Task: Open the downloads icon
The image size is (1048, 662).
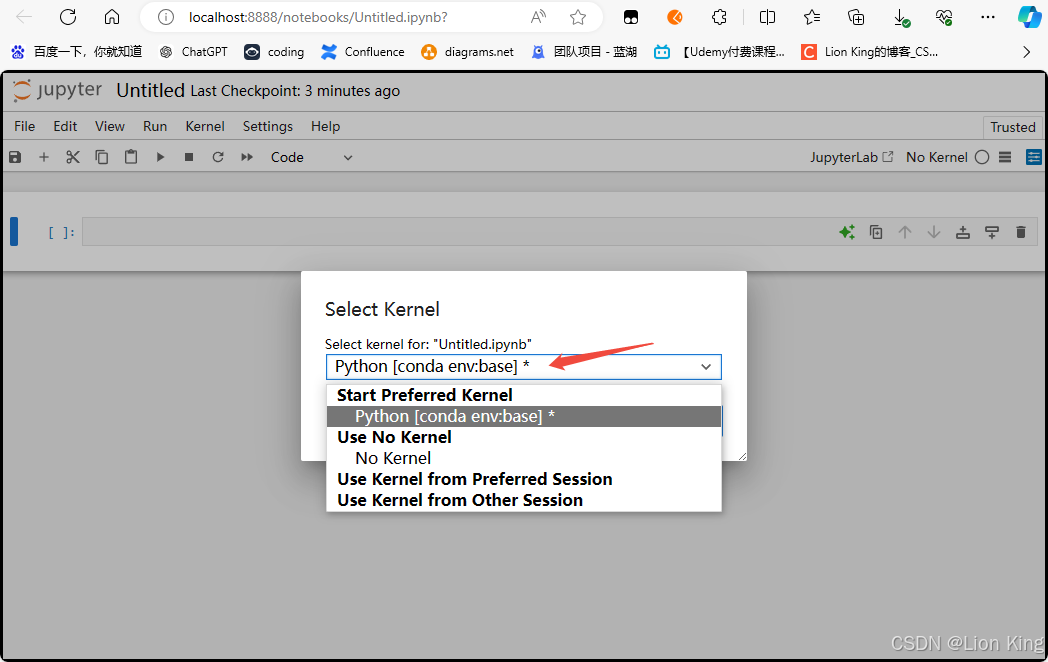Action: tap(901, 18)
